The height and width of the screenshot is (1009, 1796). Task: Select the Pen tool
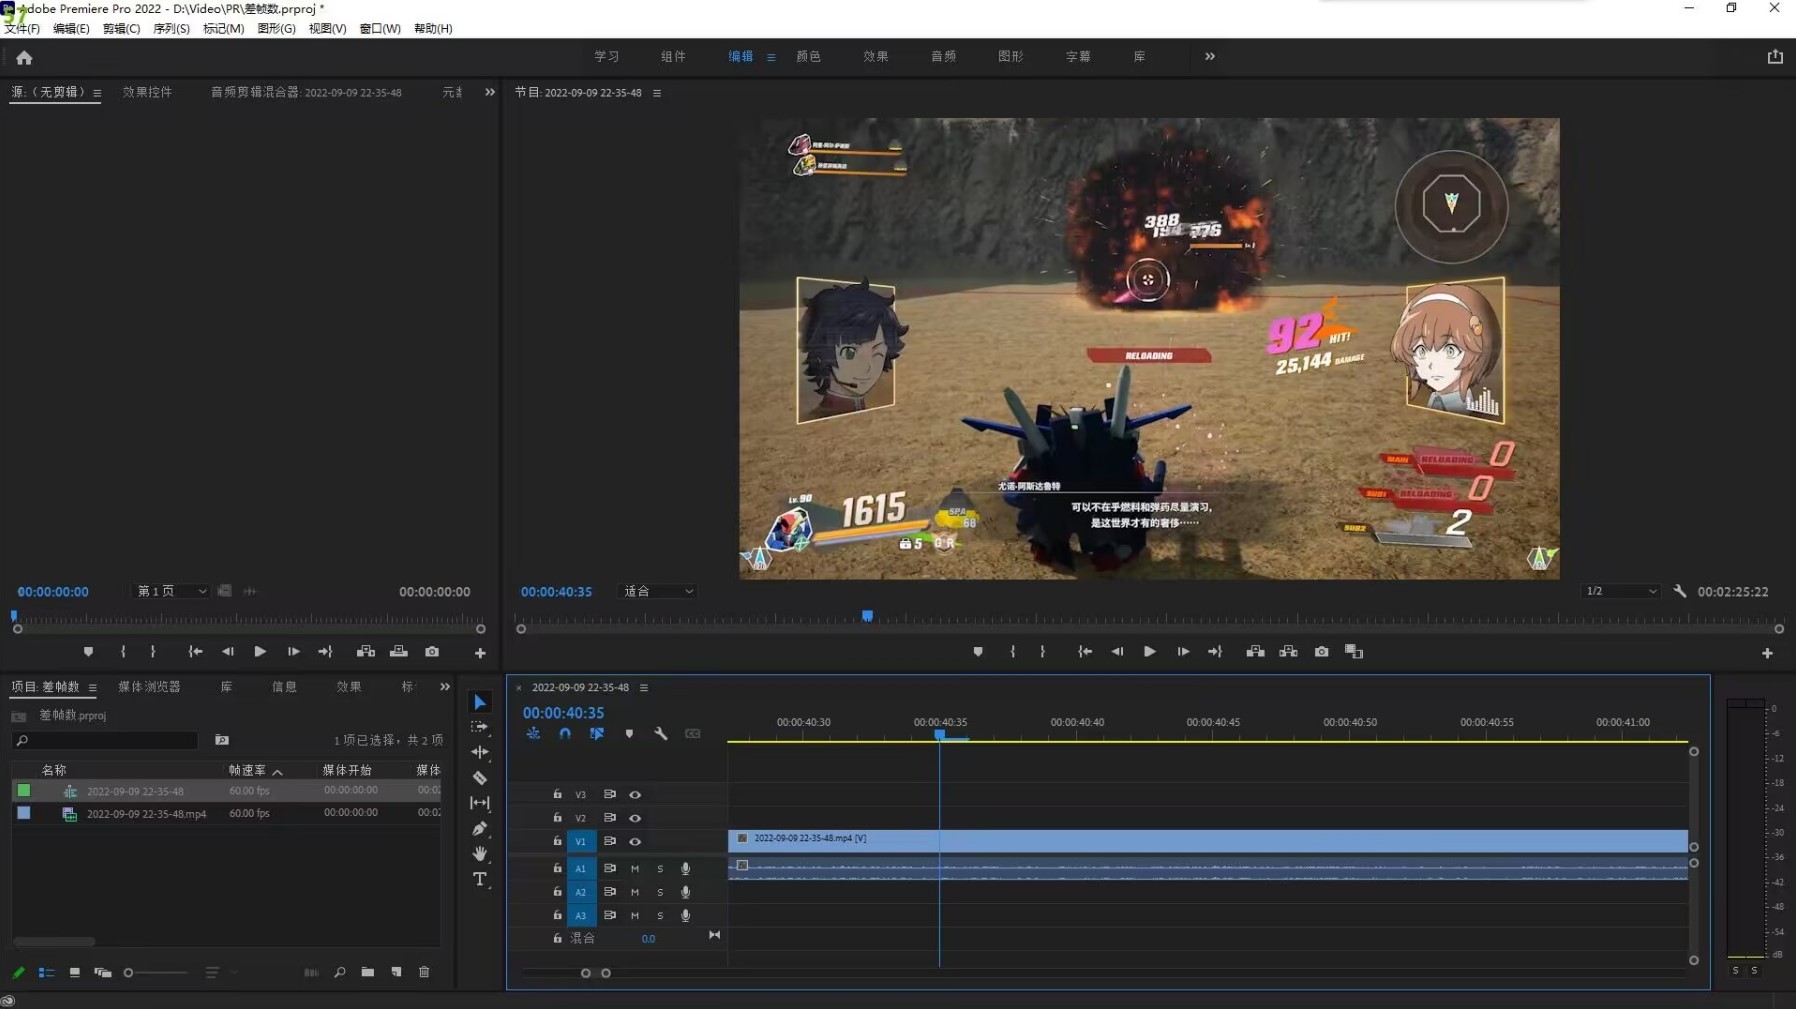[480, 828]
